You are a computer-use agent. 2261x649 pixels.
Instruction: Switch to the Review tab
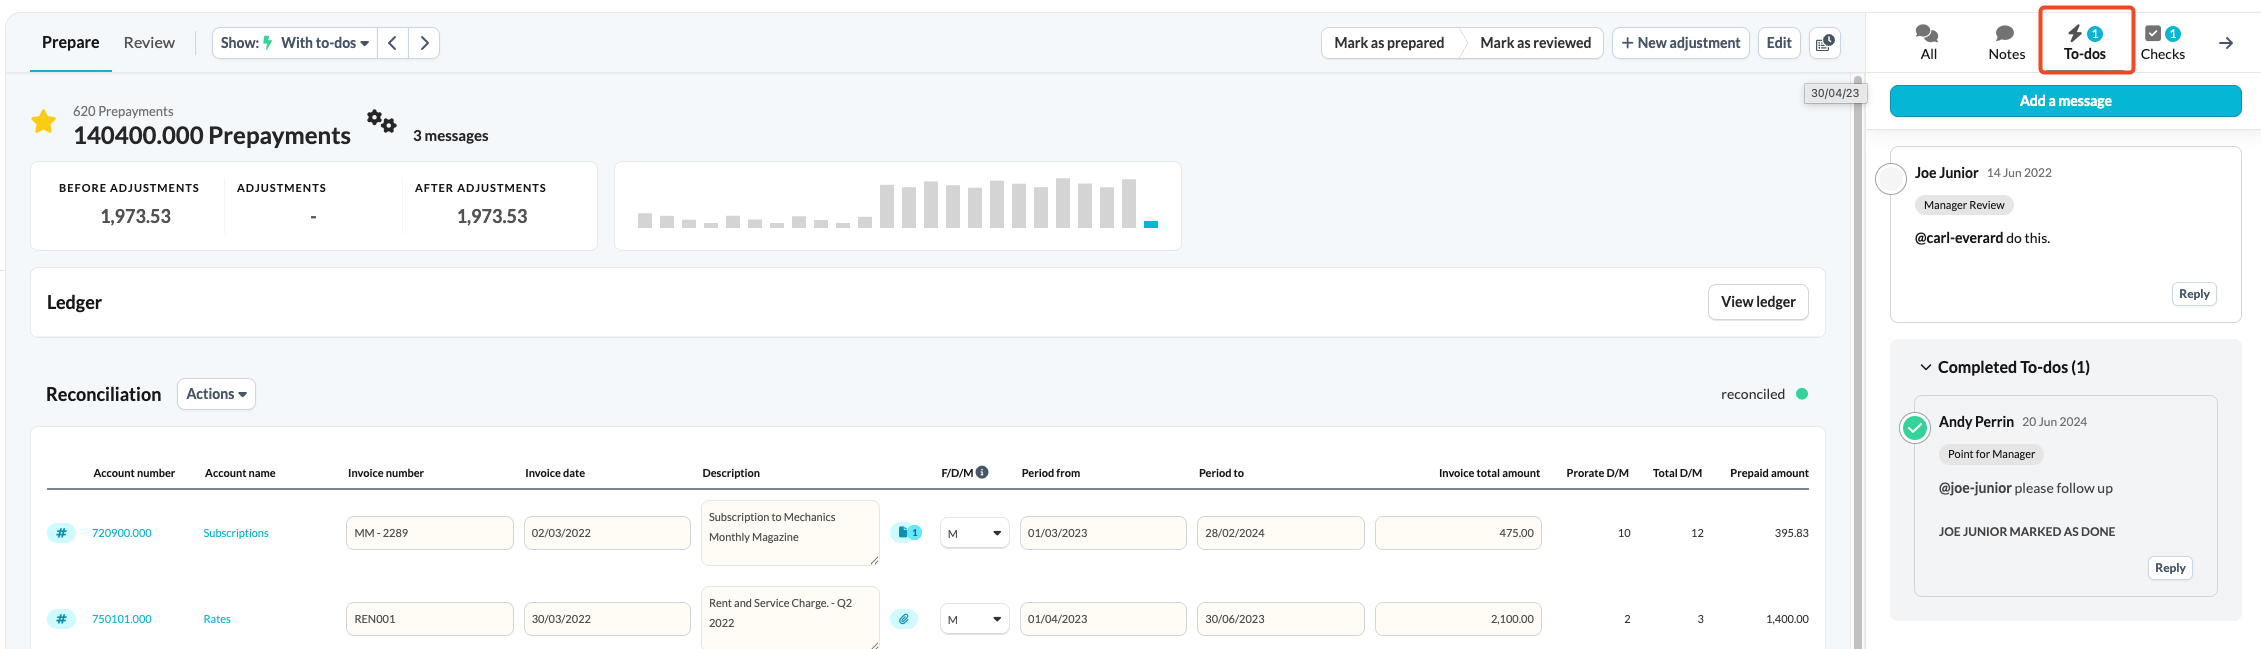[149, 43]
